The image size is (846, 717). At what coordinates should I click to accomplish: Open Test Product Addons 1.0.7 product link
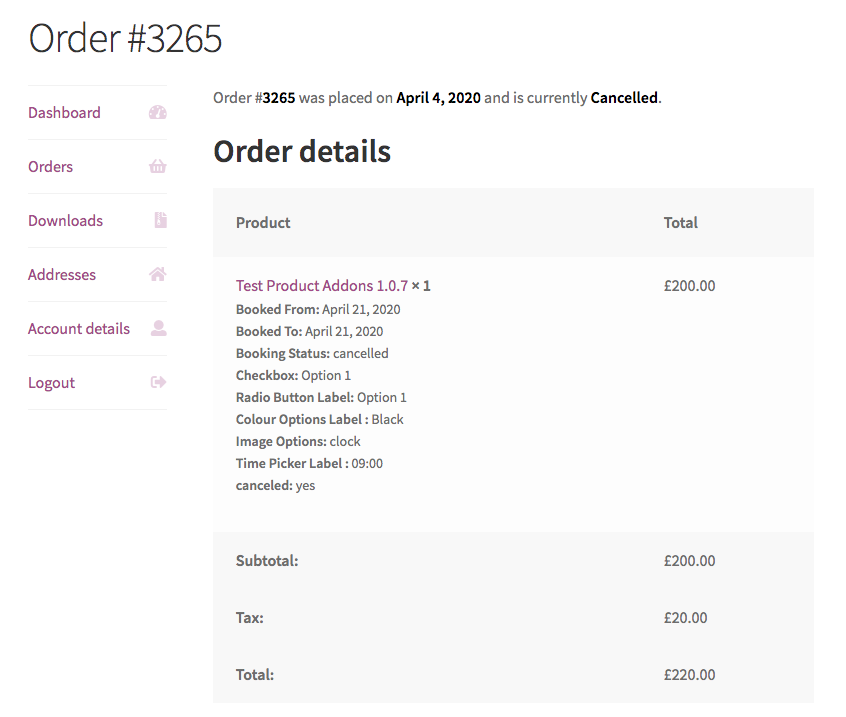322,285
